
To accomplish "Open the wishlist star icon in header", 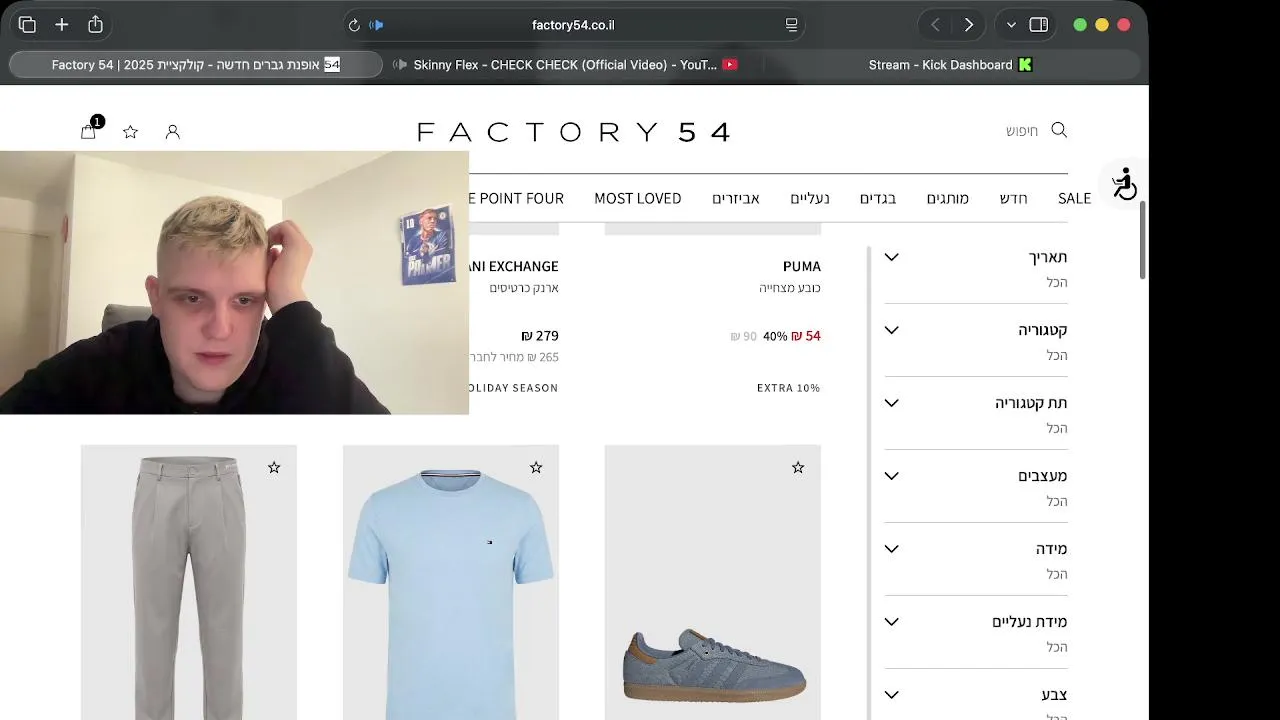I will 130,132.
